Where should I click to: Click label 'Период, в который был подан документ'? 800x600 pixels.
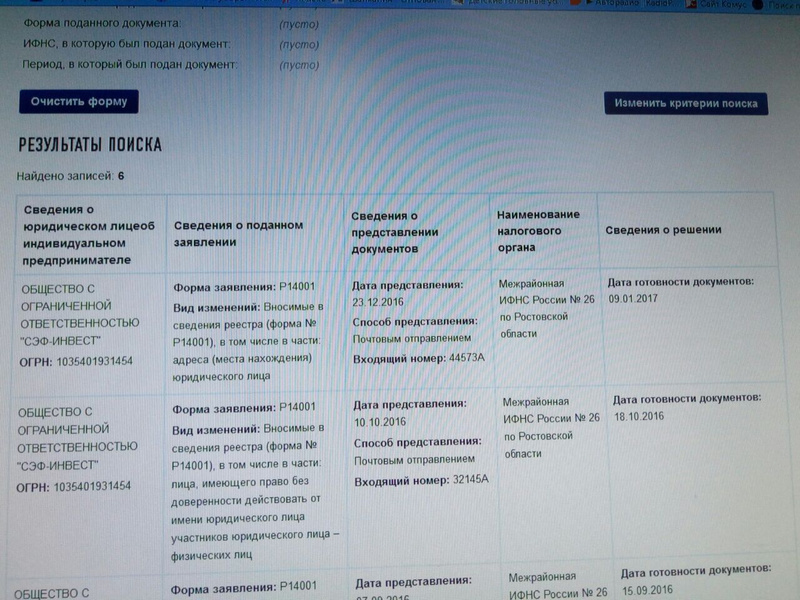click(130, 64)
